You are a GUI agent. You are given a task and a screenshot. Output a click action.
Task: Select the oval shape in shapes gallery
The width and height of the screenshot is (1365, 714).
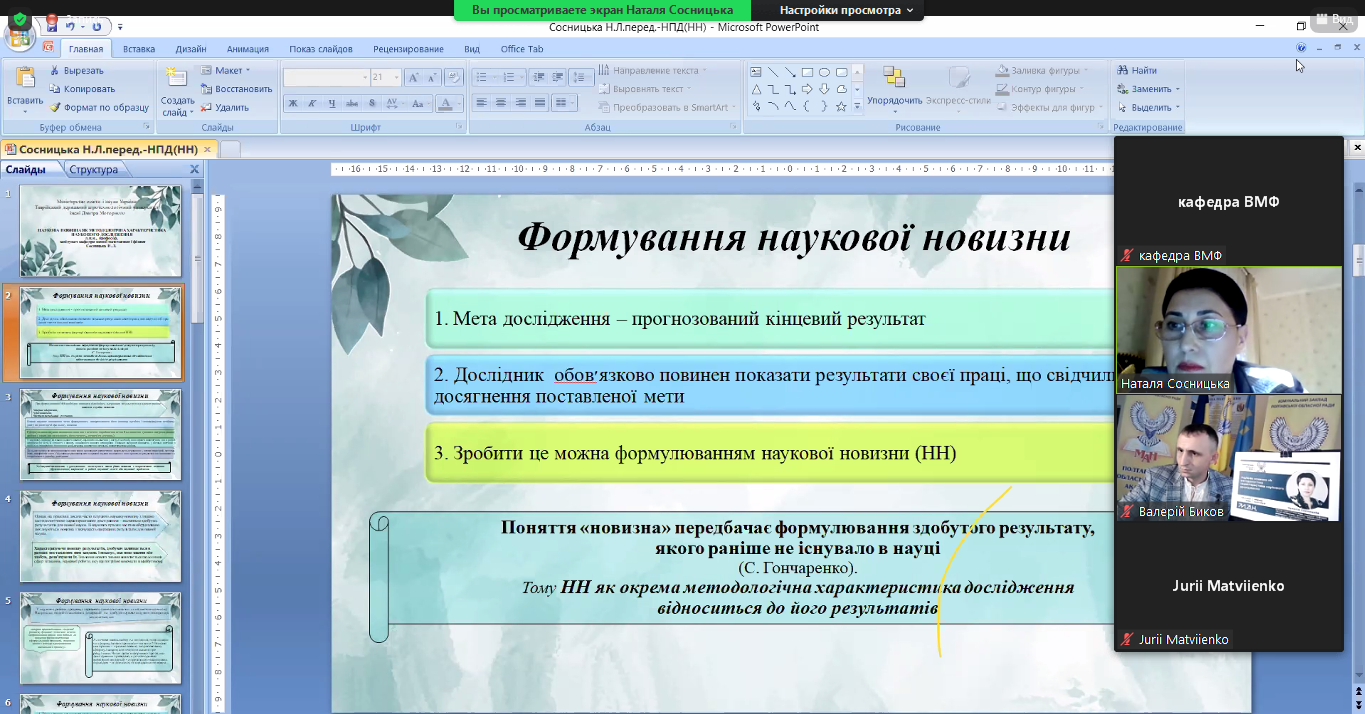[824, 72]
